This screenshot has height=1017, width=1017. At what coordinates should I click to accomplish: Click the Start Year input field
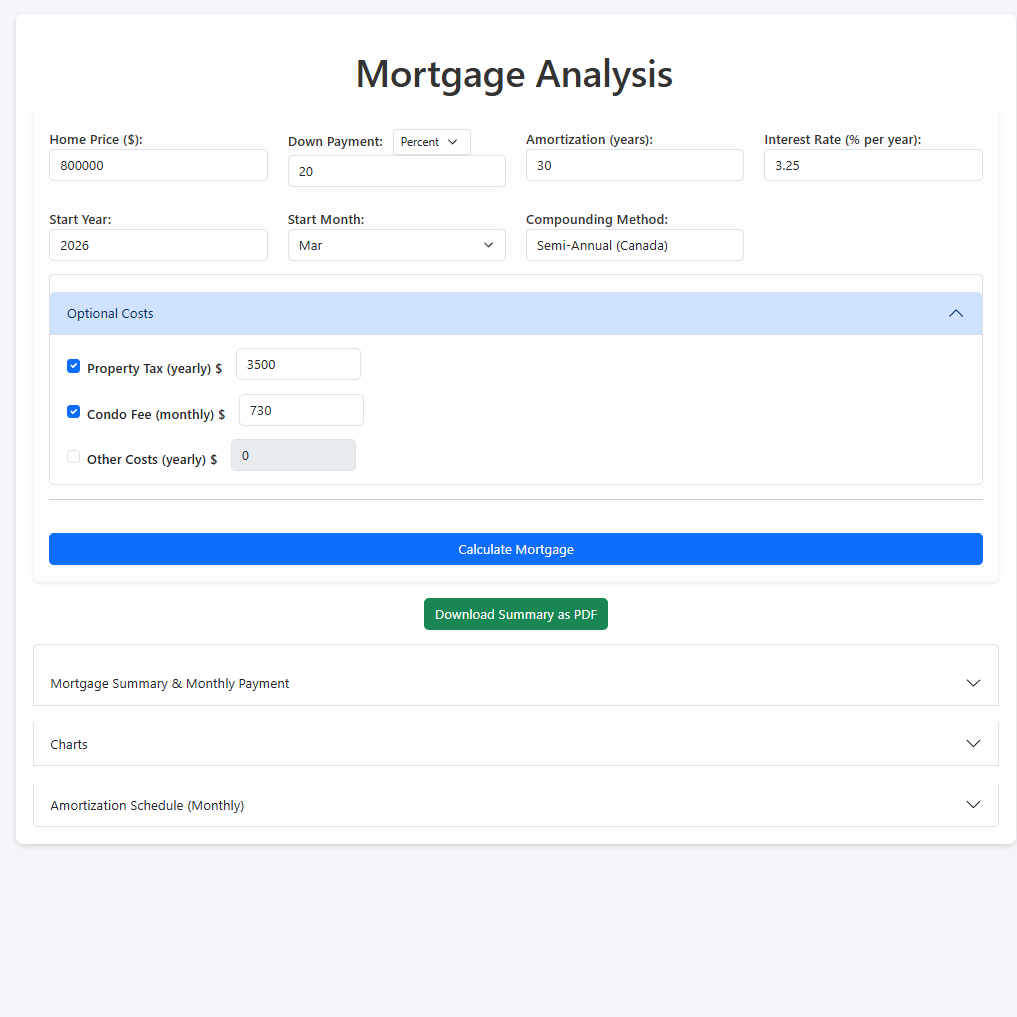click(x=158, y=244)
